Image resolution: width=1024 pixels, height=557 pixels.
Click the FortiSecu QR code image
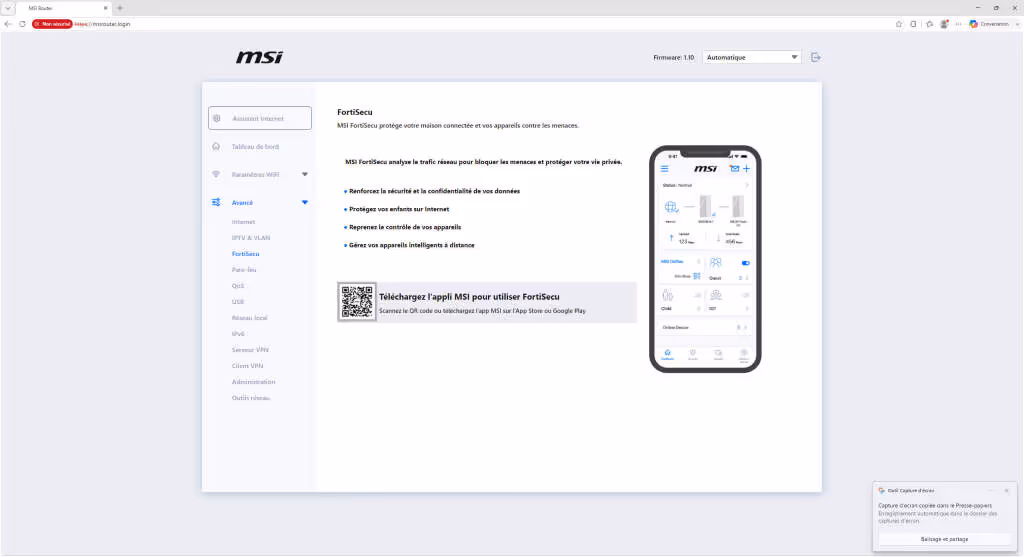357,302
